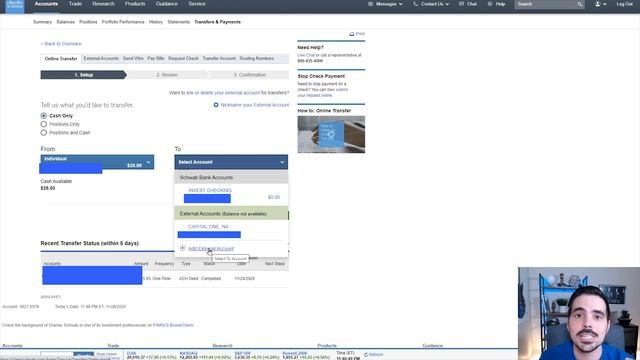
Task: Open the Service top menu
Action: coord(197,4)
